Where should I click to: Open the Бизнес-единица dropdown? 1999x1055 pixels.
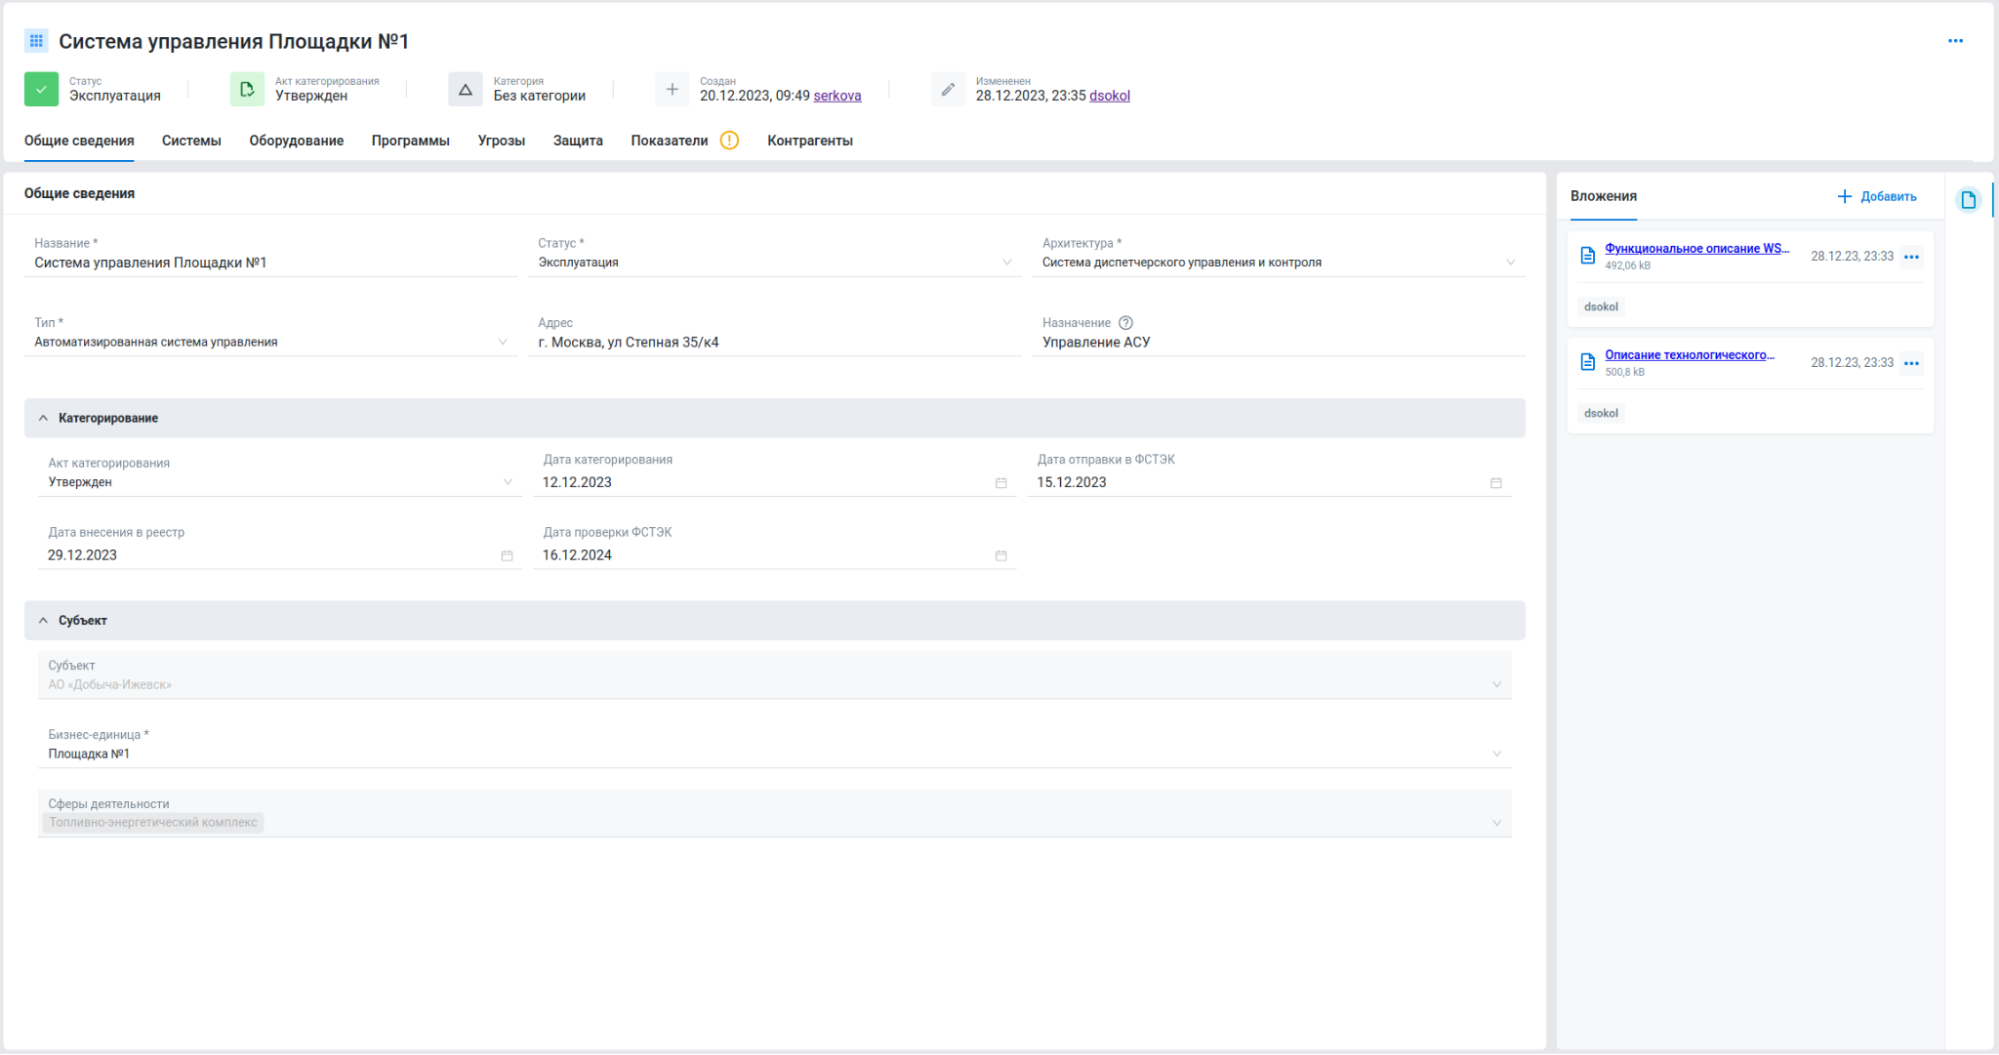[775, 745]
